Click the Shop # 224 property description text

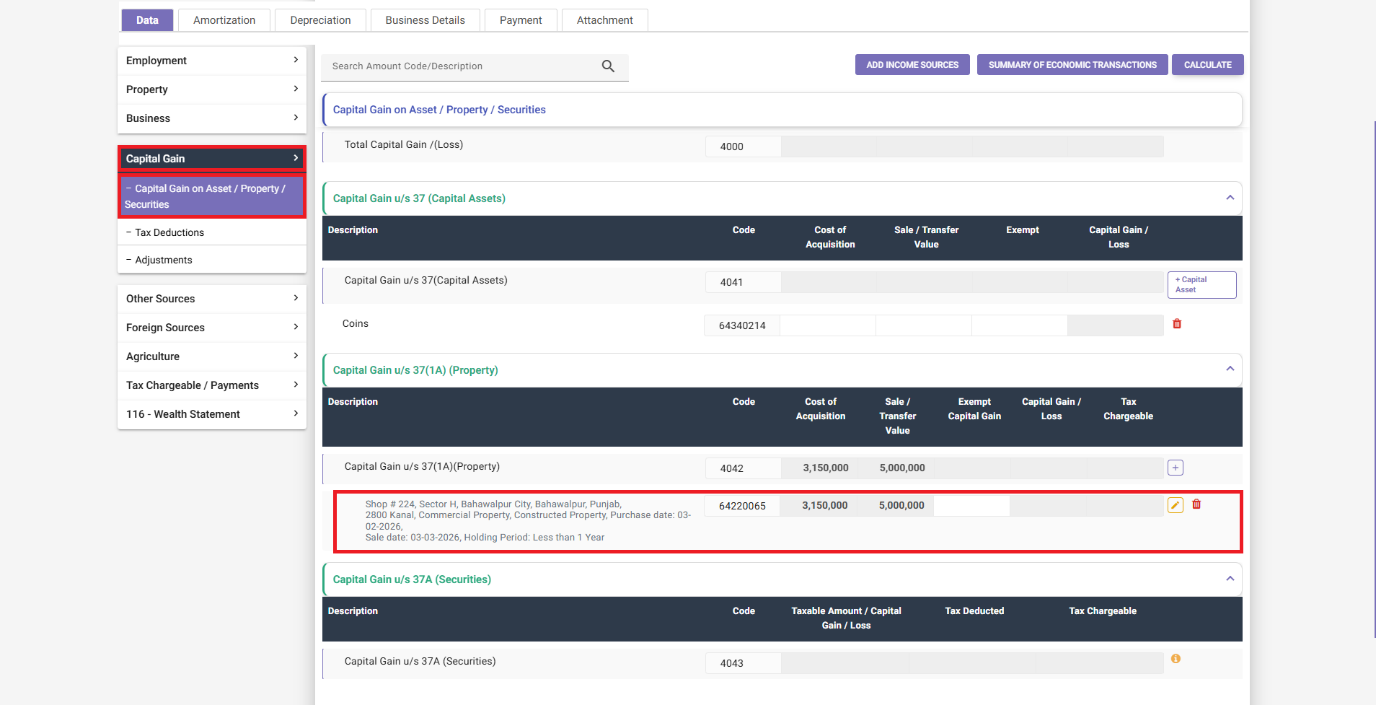click(x=528, y=521)
